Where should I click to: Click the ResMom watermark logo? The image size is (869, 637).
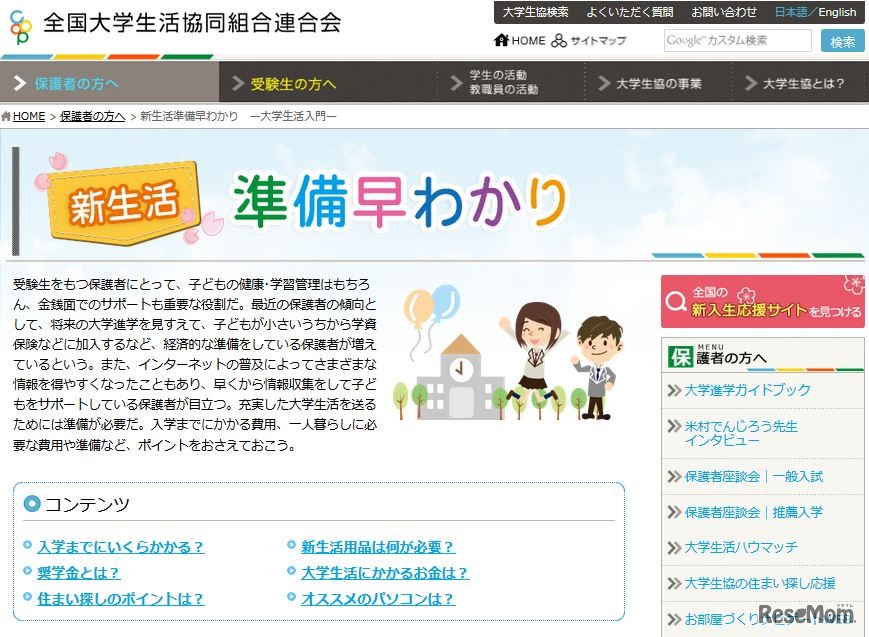click(808, 614)
